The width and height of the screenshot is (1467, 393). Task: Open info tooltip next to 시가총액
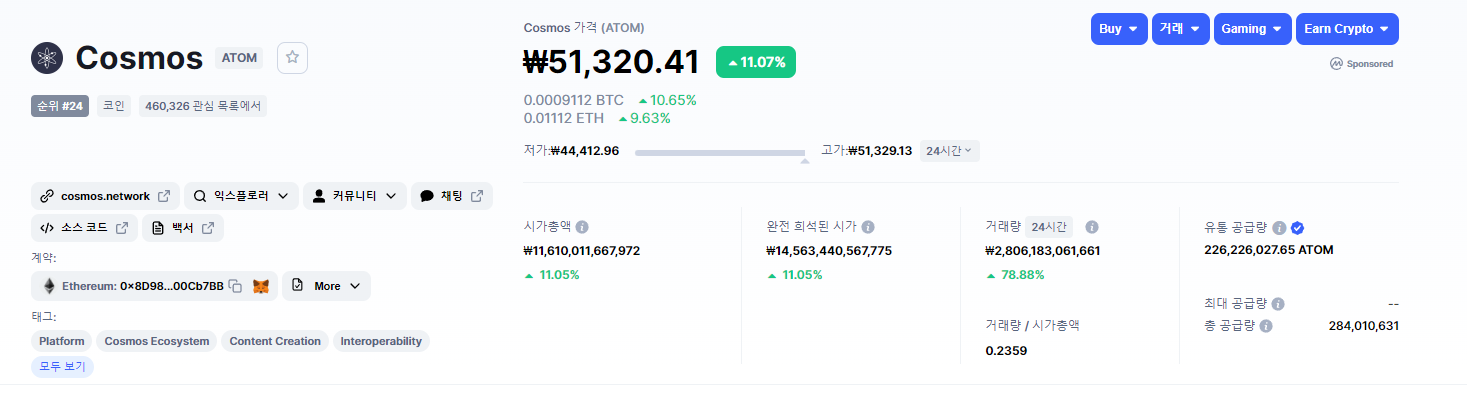[x=582, y=227]
